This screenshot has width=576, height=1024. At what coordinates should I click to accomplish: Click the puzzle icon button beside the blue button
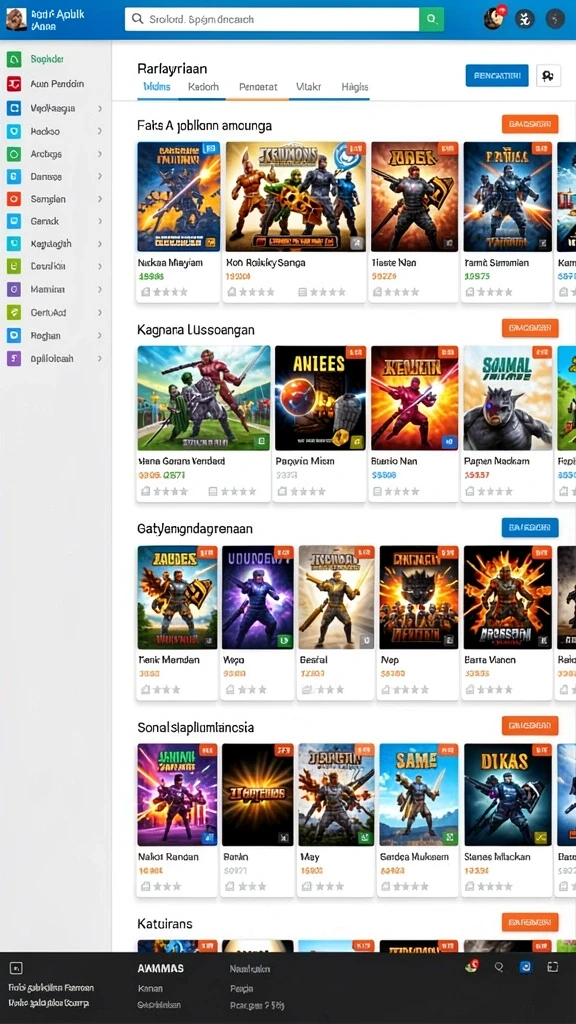point(548,76)
